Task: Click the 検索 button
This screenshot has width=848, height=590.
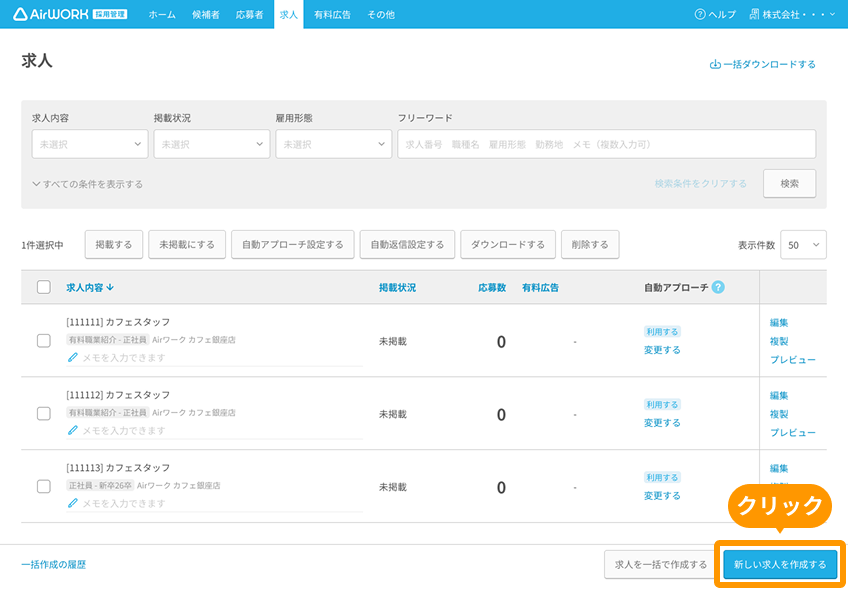Action: (790, 184)
